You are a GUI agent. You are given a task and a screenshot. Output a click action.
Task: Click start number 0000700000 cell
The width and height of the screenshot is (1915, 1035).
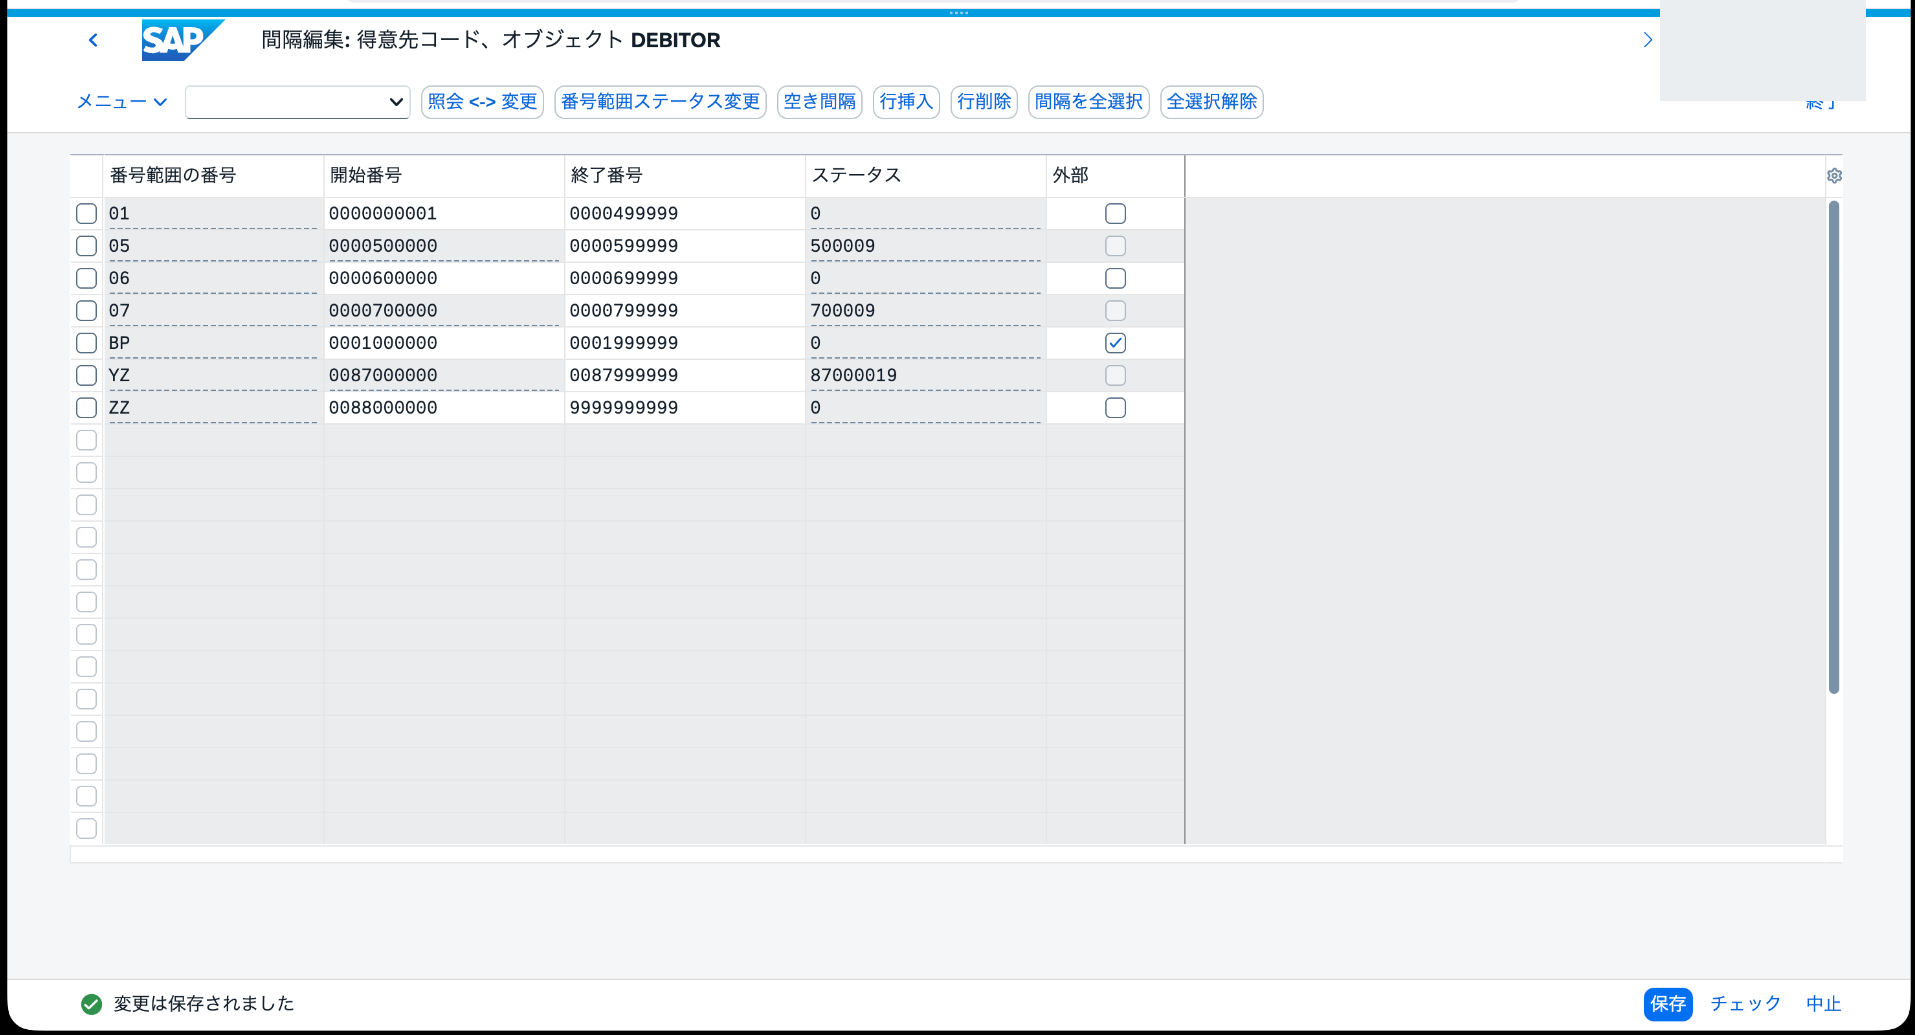444,311
